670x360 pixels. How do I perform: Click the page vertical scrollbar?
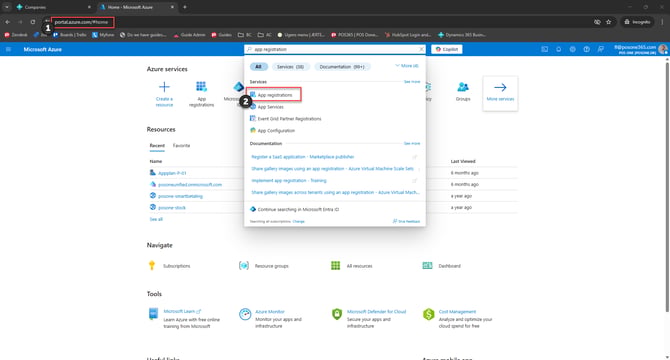[667, 187]
